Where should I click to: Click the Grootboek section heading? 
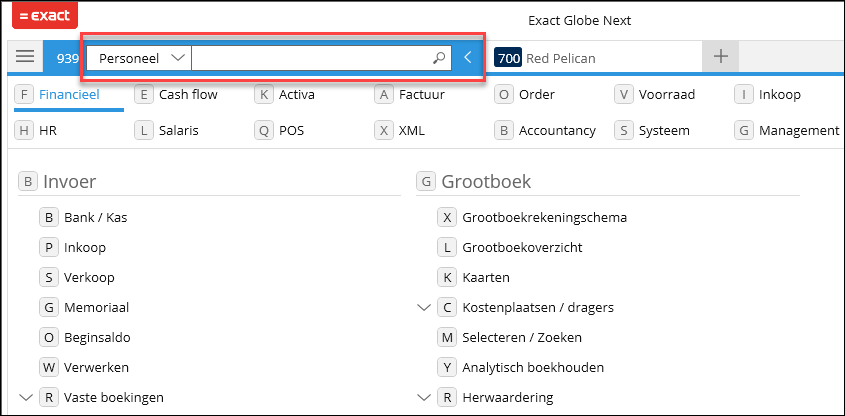(486, 182)
